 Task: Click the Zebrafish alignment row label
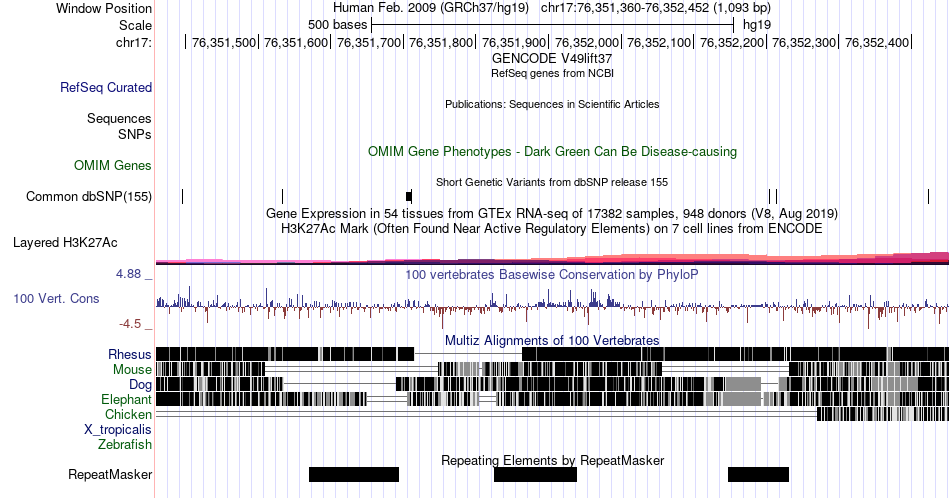tap(125, 444)
